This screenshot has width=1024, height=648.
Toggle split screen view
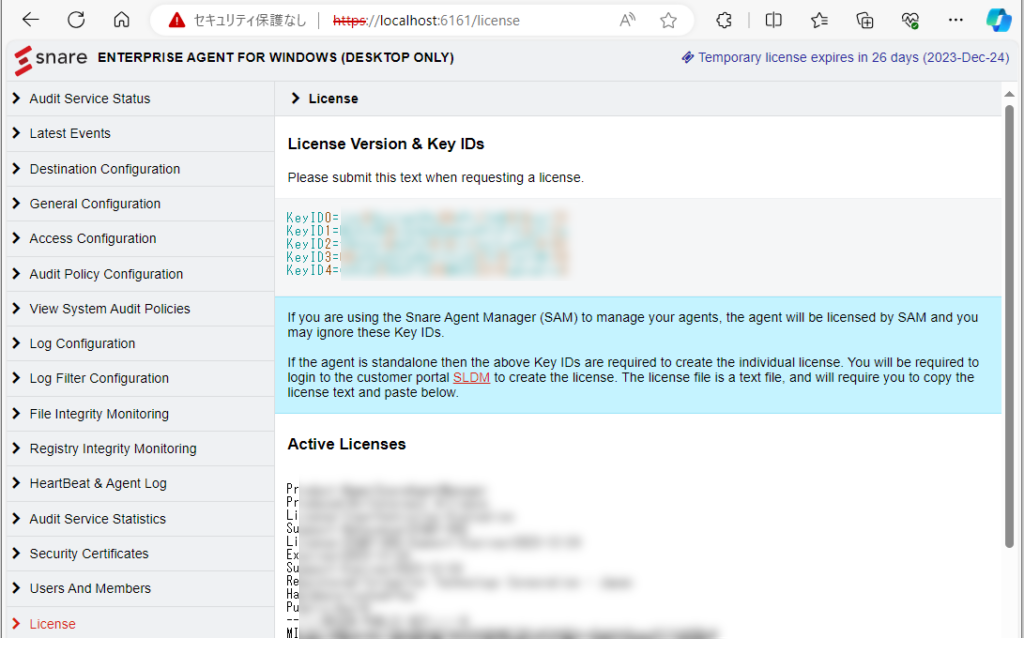(773, 20)
